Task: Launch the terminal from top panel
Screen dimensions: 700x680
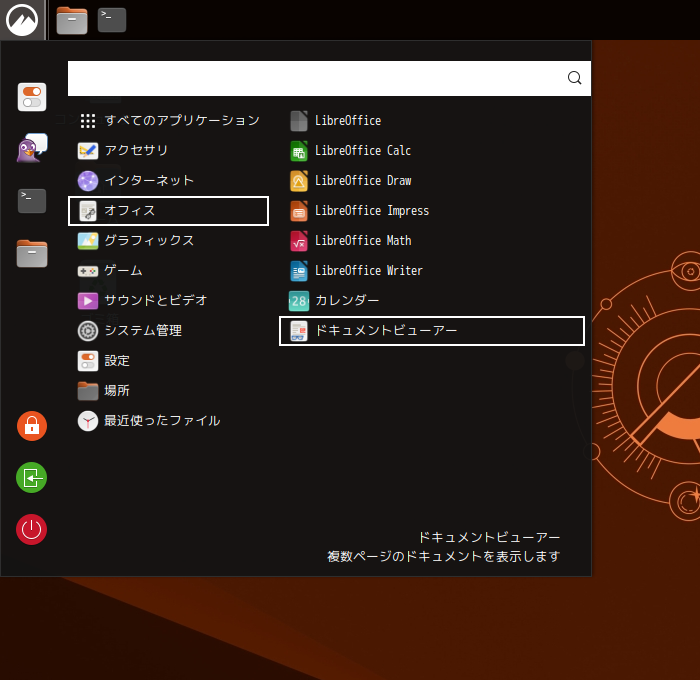Action: (x=112, y=21)
